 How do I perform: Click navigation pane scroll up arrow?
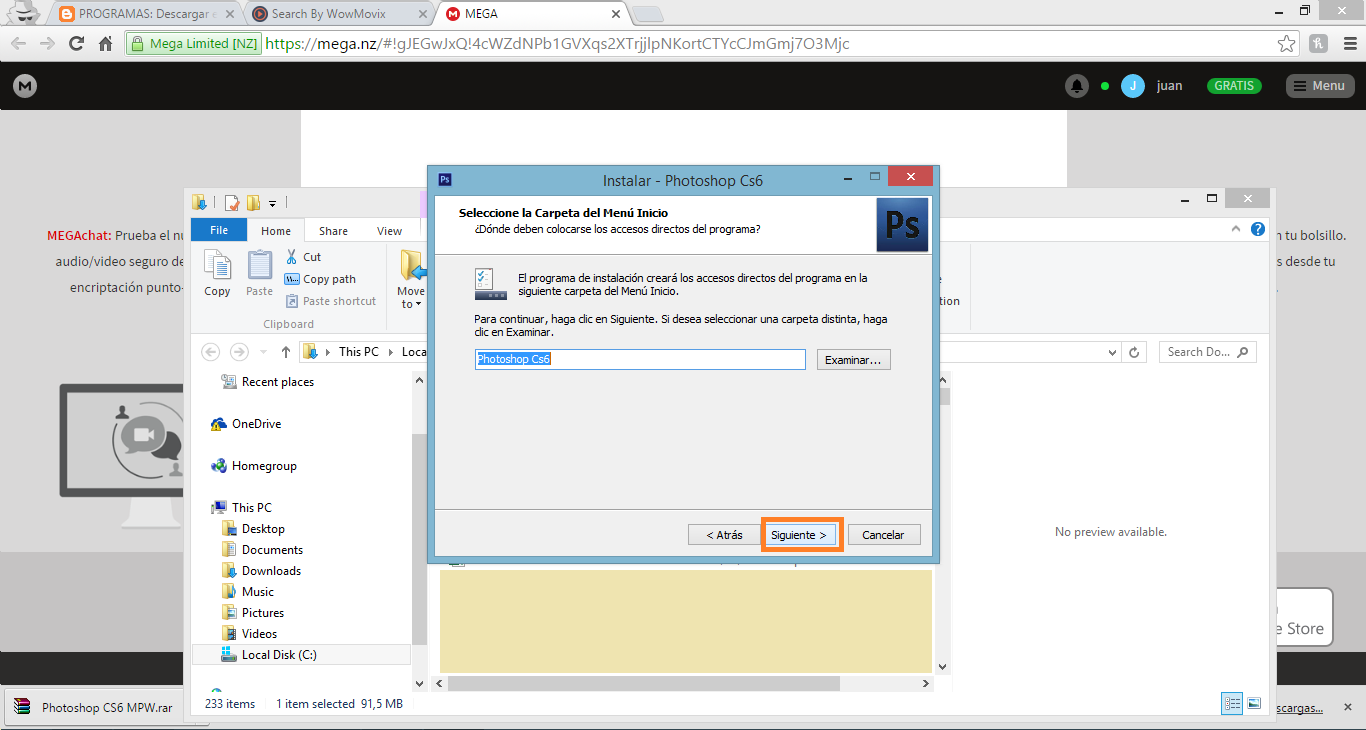pyautogui.click(x=420, y=378)
